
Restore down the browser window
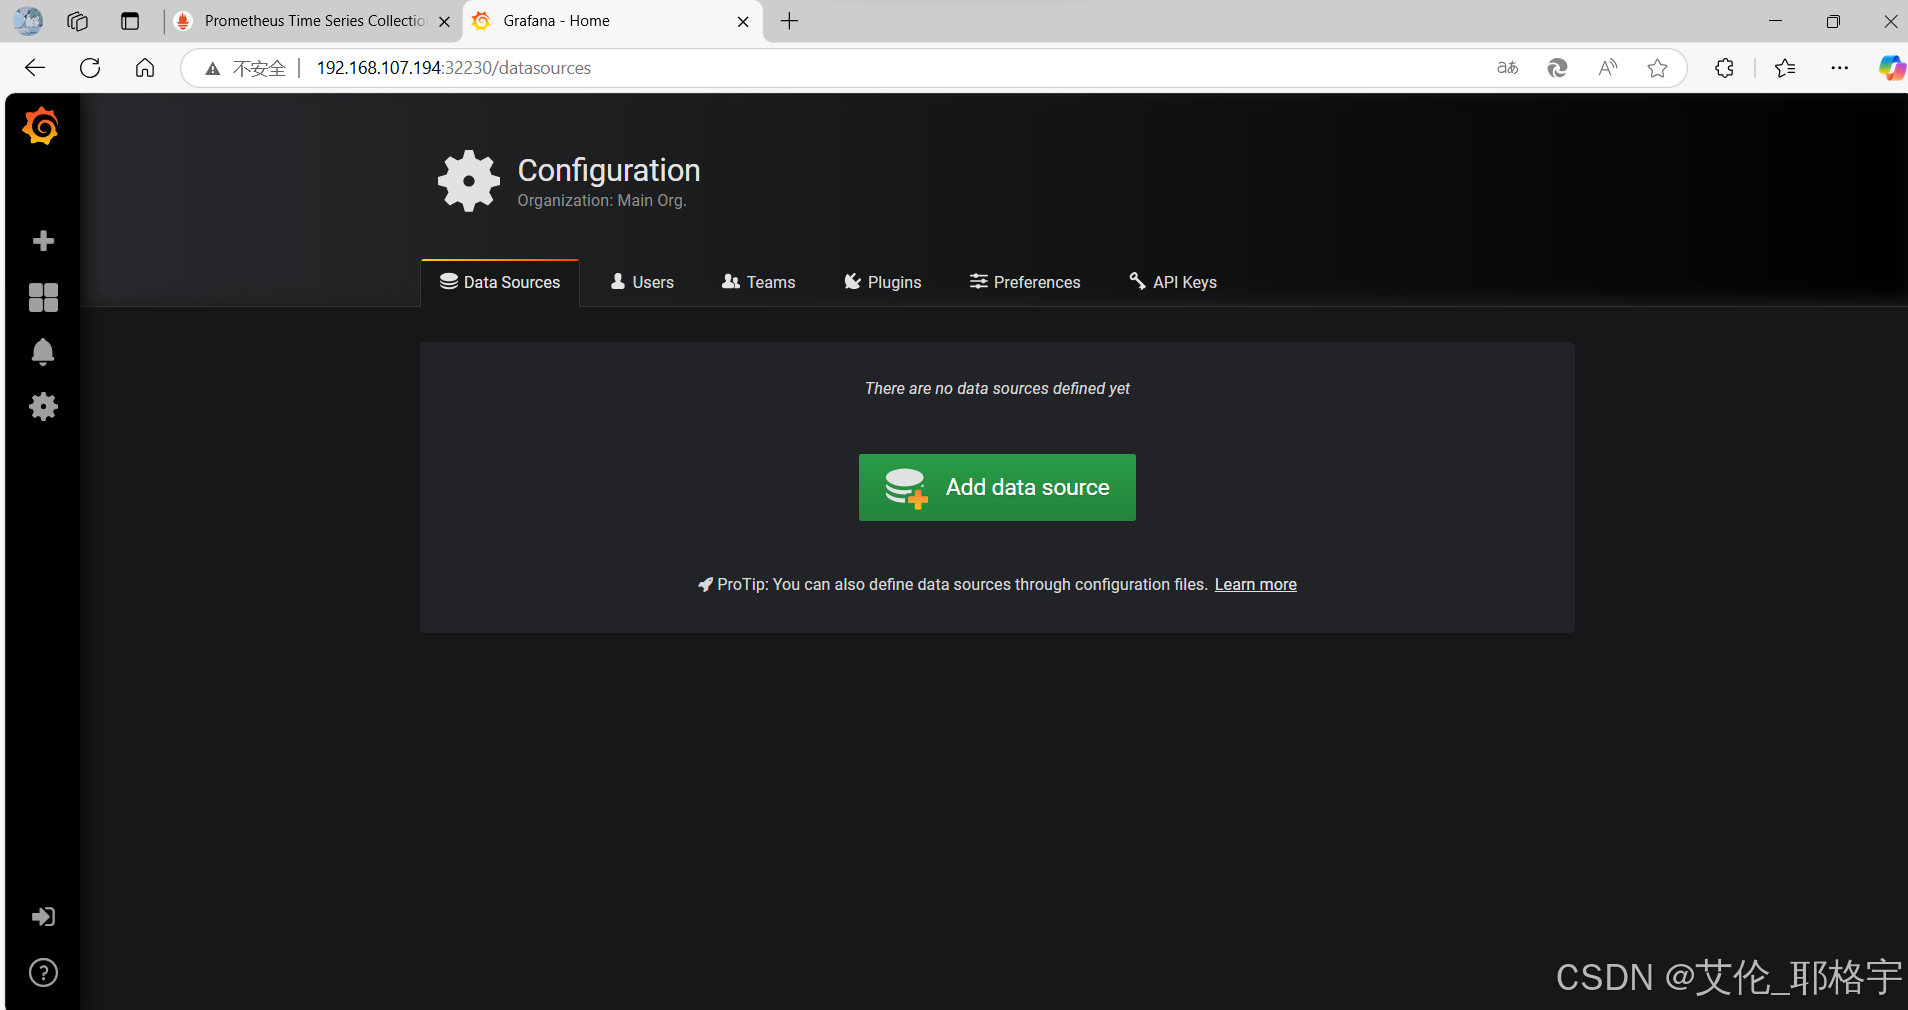point(1833,21)
